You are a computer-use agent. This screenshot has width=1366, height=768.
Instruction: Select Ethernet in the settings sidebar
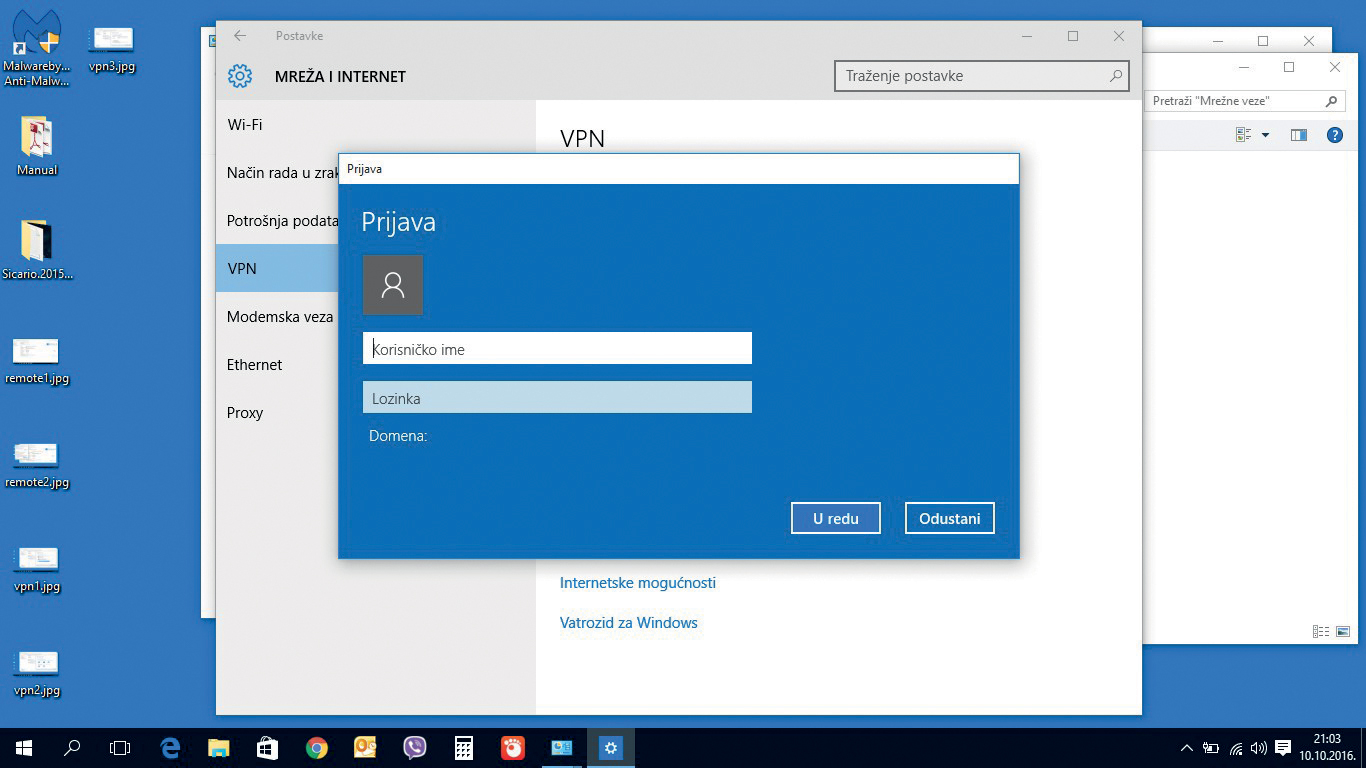pos(254,365)
